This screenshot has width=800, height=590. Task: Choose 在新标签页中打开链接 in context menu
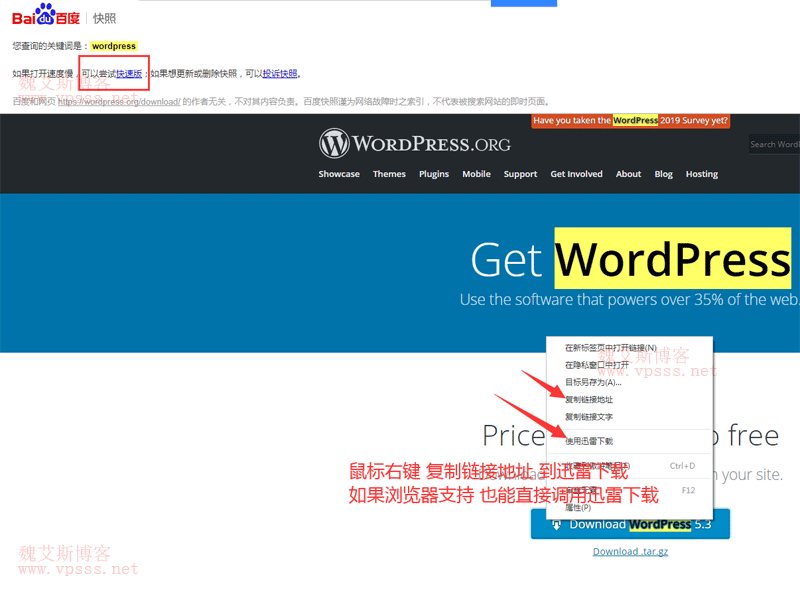click(x=610, y=348)
